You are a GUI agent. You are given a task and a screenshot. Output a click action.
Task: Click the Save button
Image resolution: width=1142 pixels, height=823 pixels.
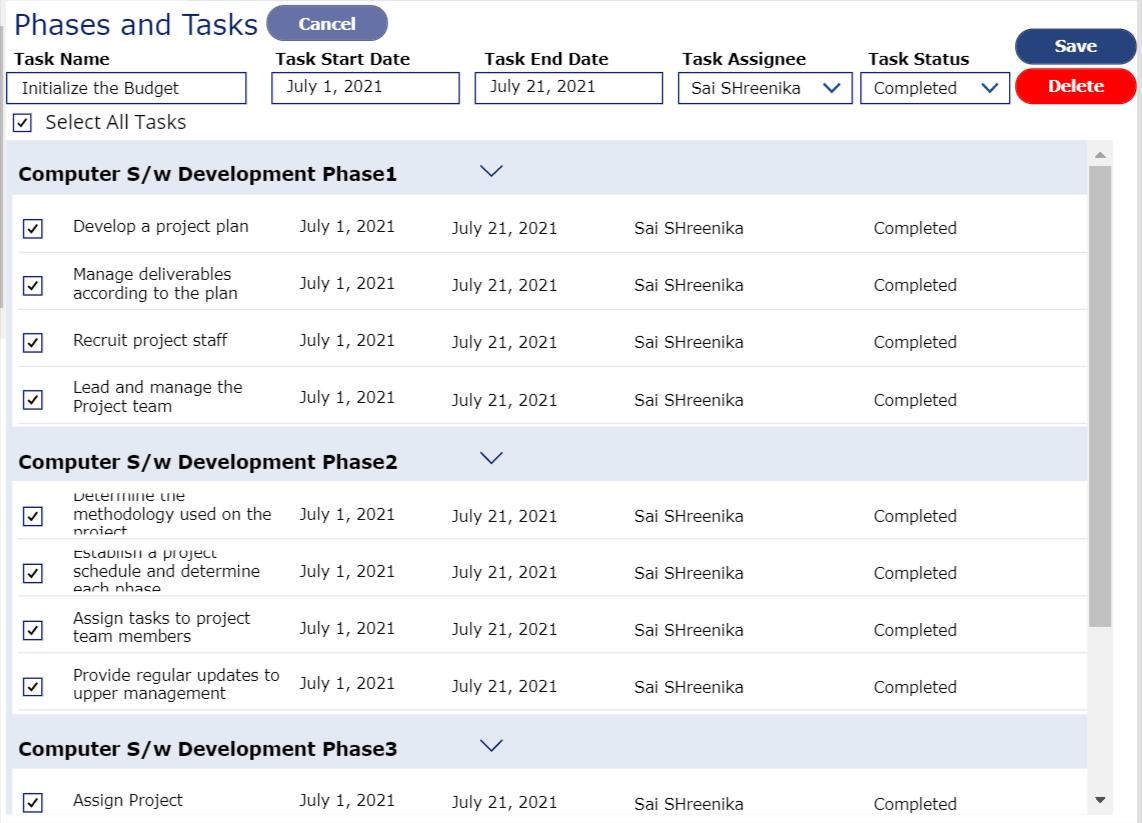click(1075, 45)
